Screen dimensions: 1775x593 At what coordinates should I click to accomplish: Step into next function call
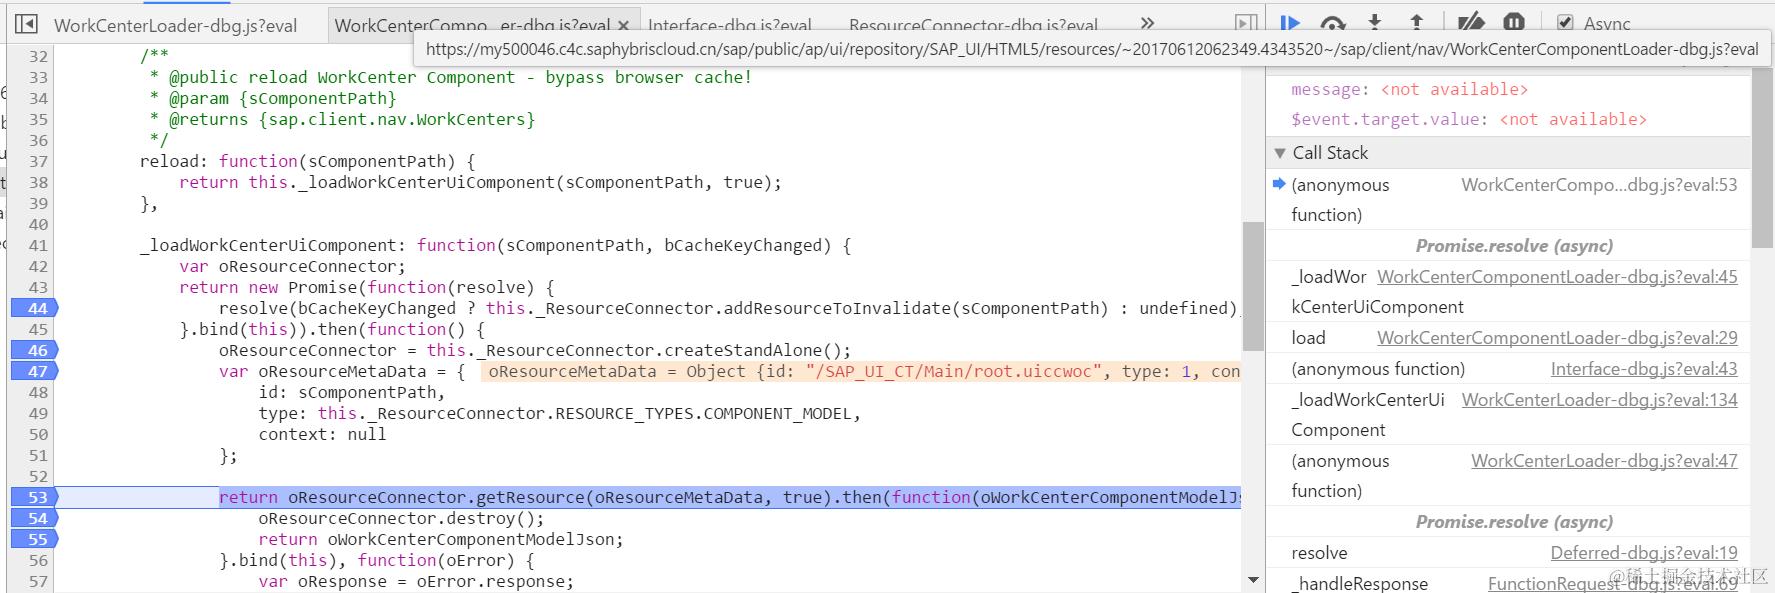[1375, 22]
